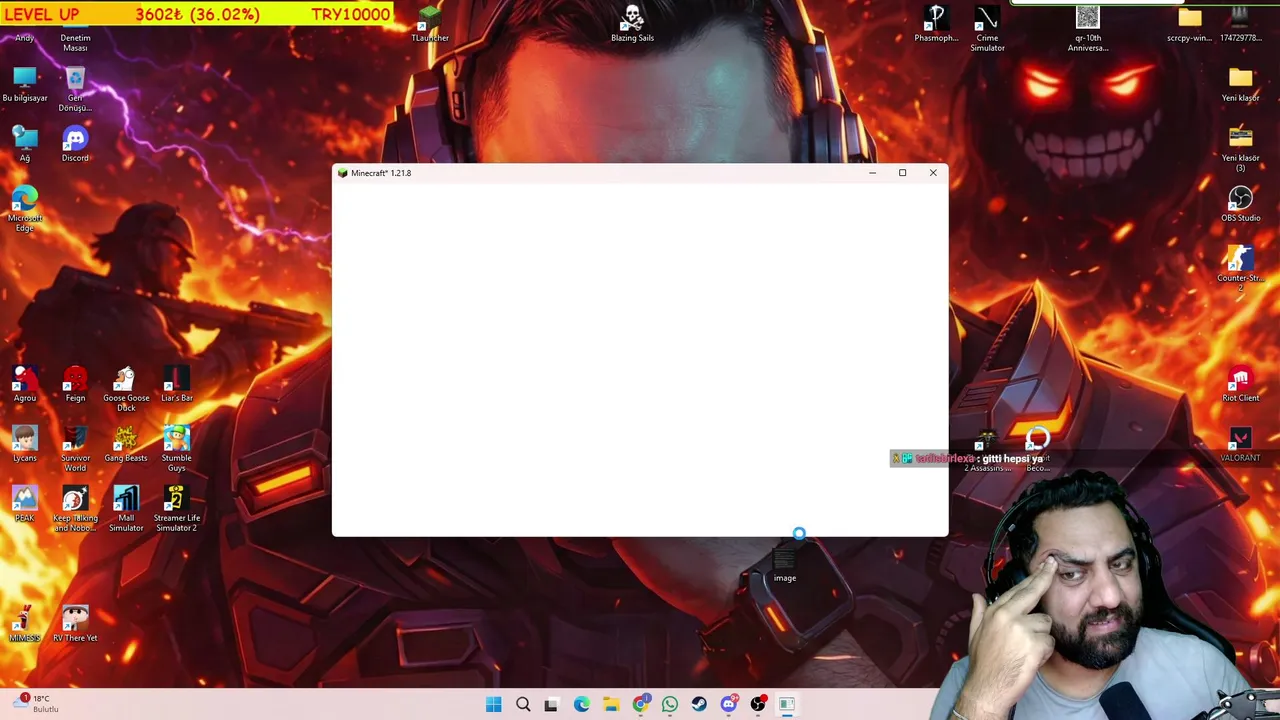Open the Bu bilgisayar desktop icon

click(25, 84)
